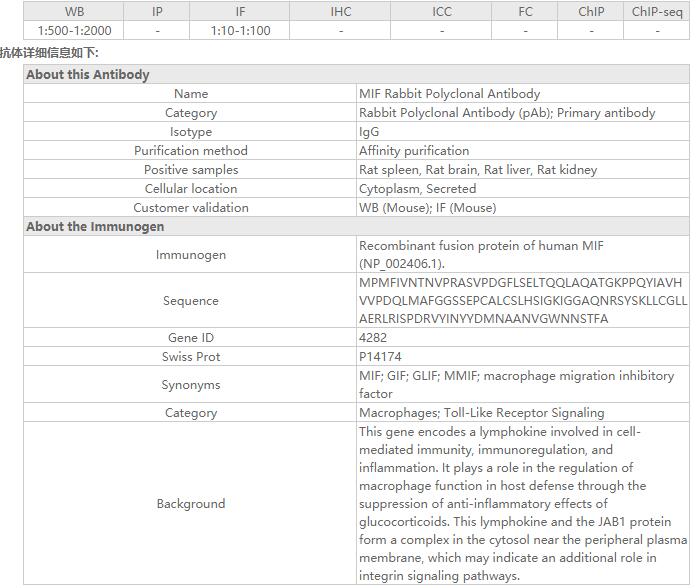Click the WB column header
The image size is (698, 588).
(x=75, y=12)
